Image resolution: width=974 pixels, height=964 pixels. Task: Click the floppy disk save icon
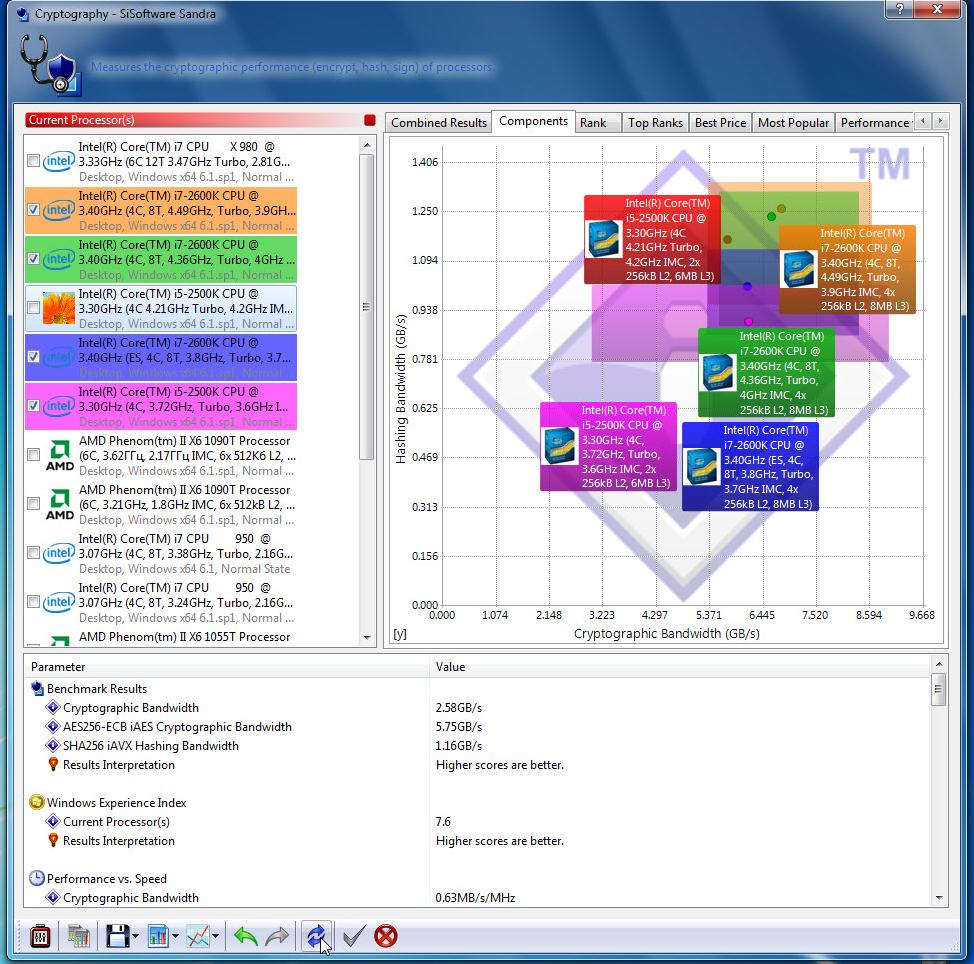(x=117, y=936)
